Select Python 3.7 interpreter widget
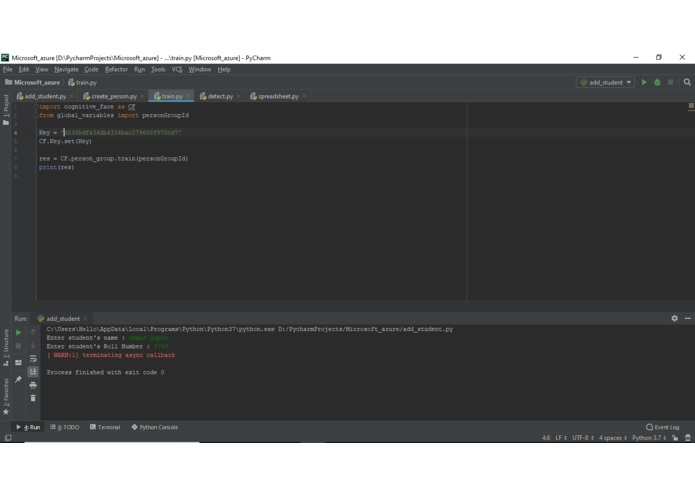Image resolution: width=695 pixels, height=494 pixels. (x=649, y=438)
